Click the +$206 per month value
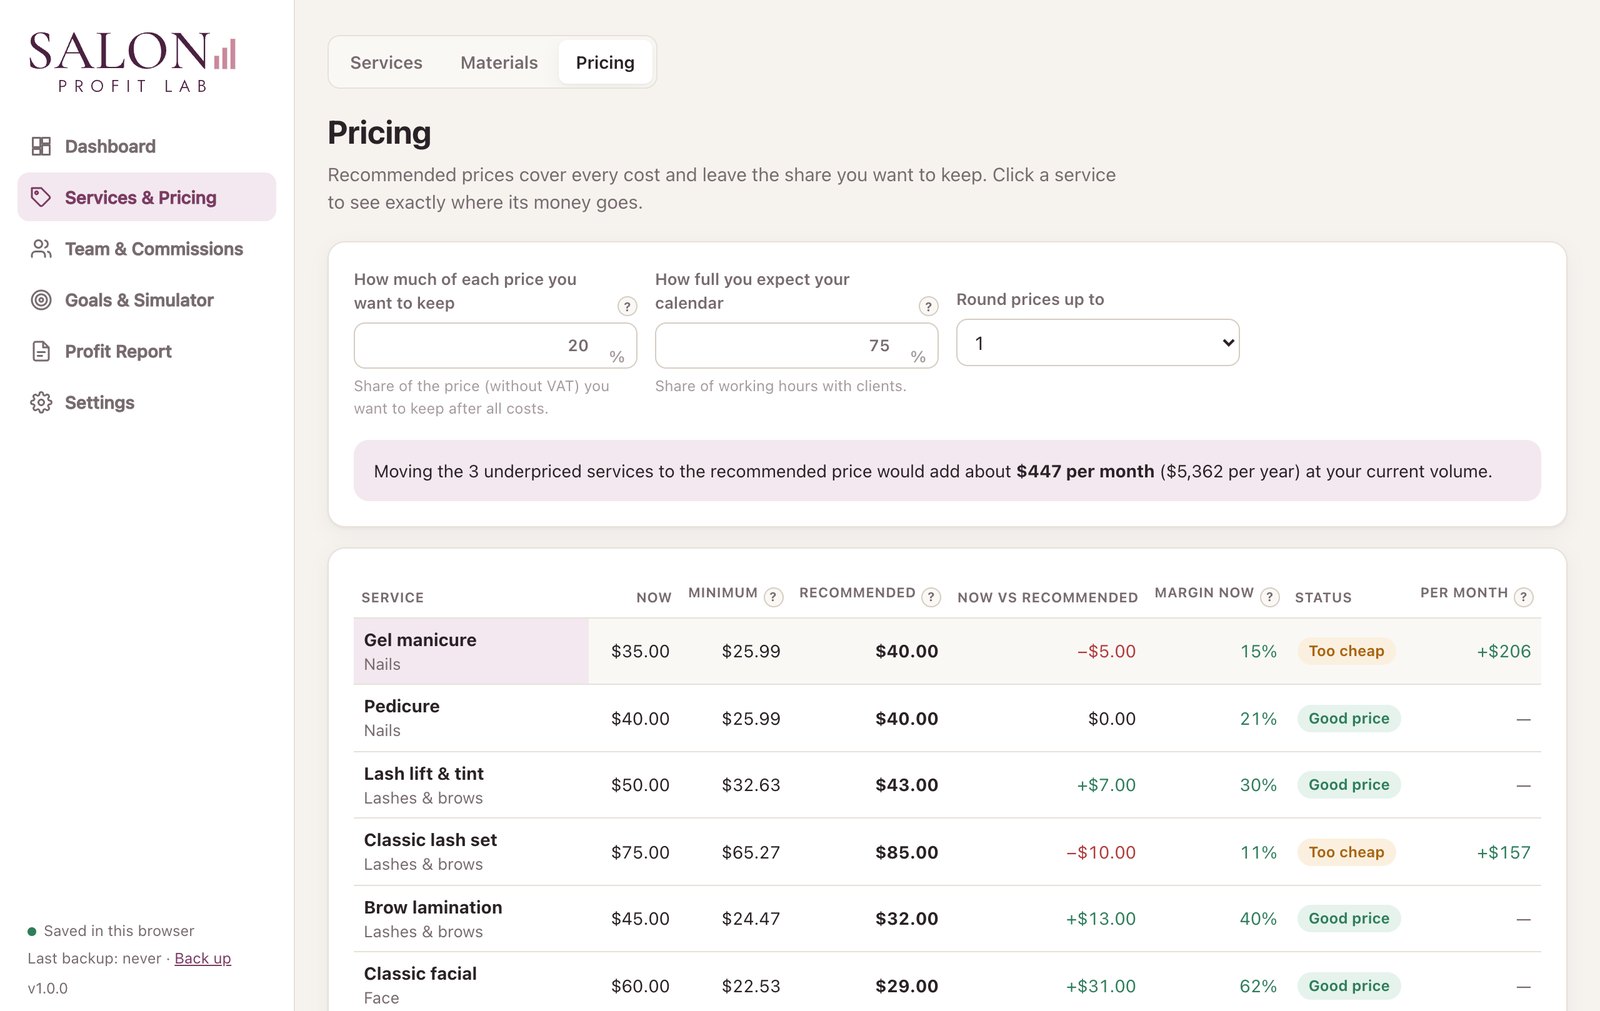Image resolution: width=1600 pixels, height=1011 pixels. pos(1504,651)
